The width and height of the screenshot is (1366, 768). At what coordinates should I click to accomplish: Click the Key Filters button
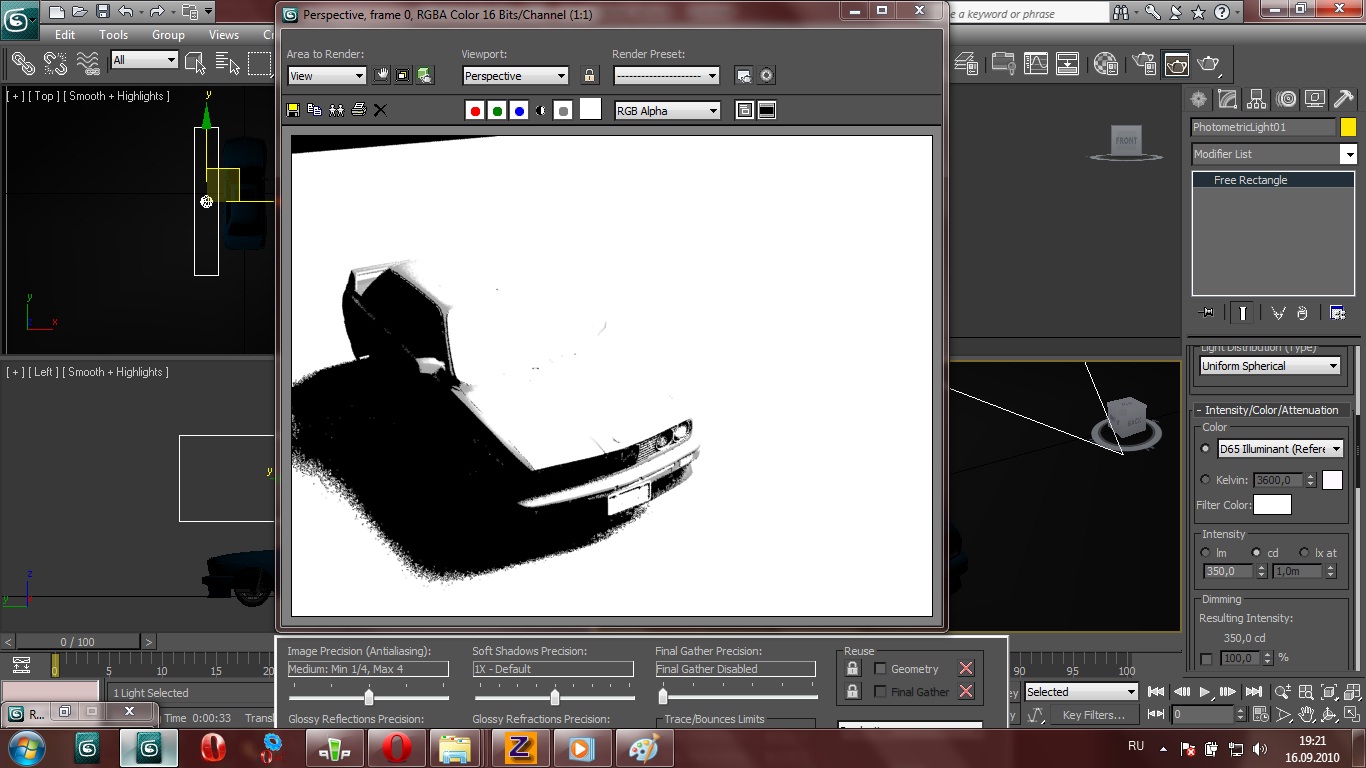point(1093,715)
